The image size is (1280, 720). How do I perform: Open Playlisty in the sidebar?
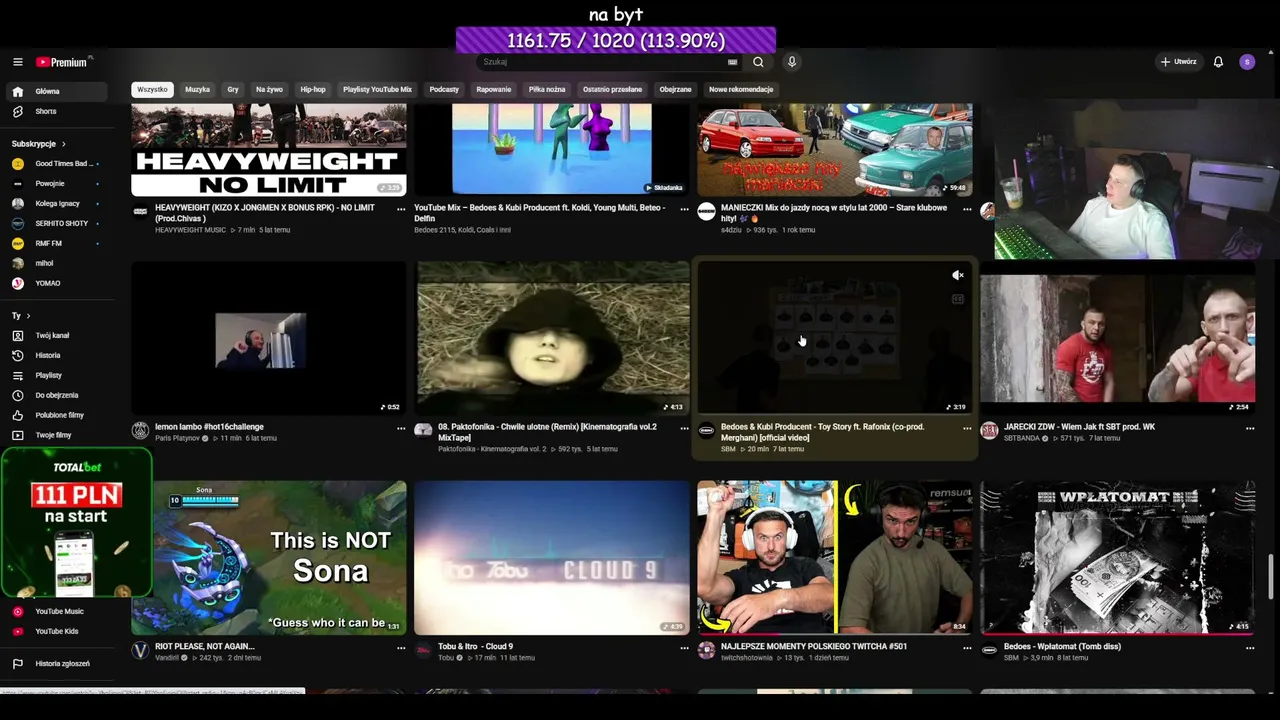(55, 375)
